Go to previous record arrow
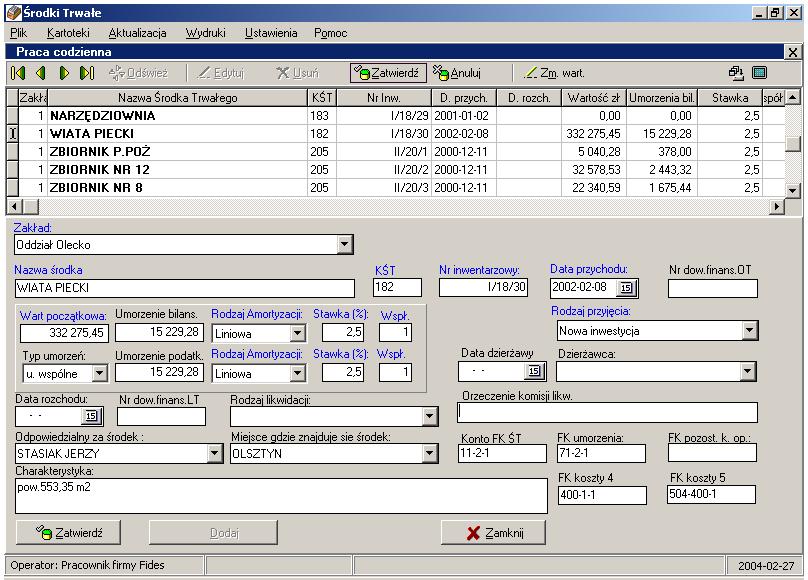808x580 pixels. (x=41, y=73)
